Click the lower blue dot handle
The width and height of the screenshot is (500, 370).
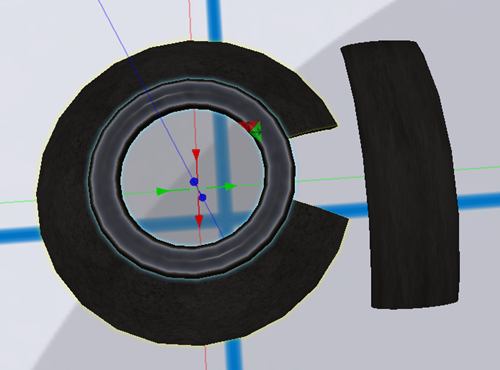click(x=202, y=198)
